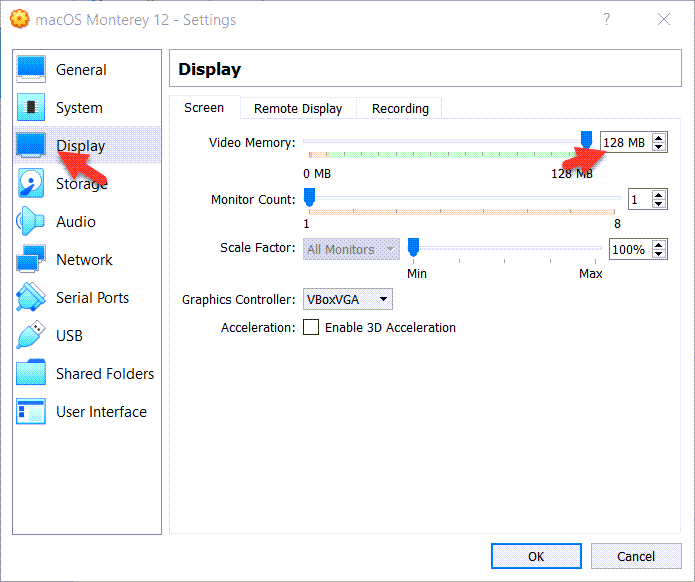Click the Scale Factor percentage field
695x582 pixels.
(628, 250)
